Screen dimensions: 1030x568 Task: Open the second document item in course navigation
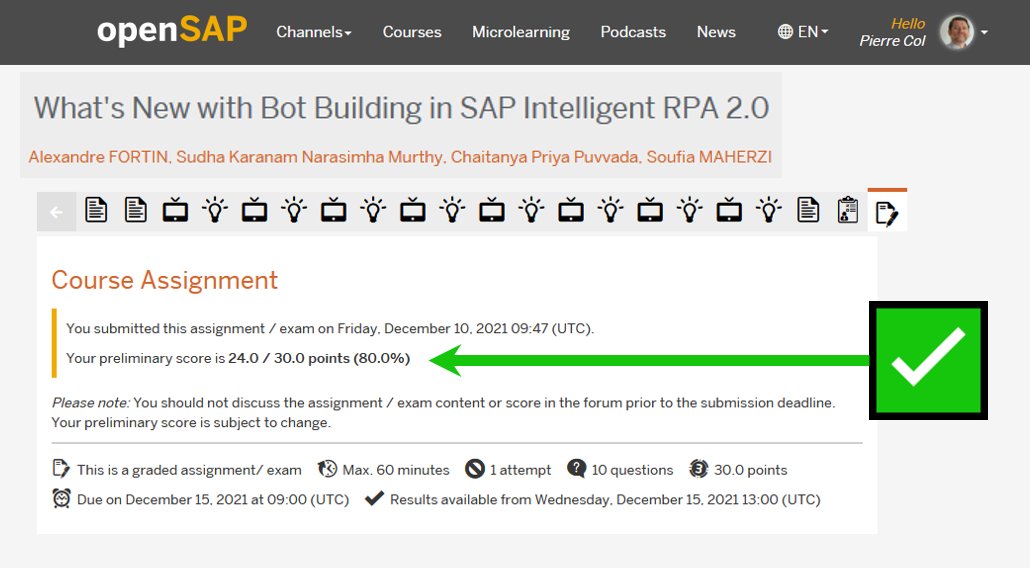click(135, 210)
